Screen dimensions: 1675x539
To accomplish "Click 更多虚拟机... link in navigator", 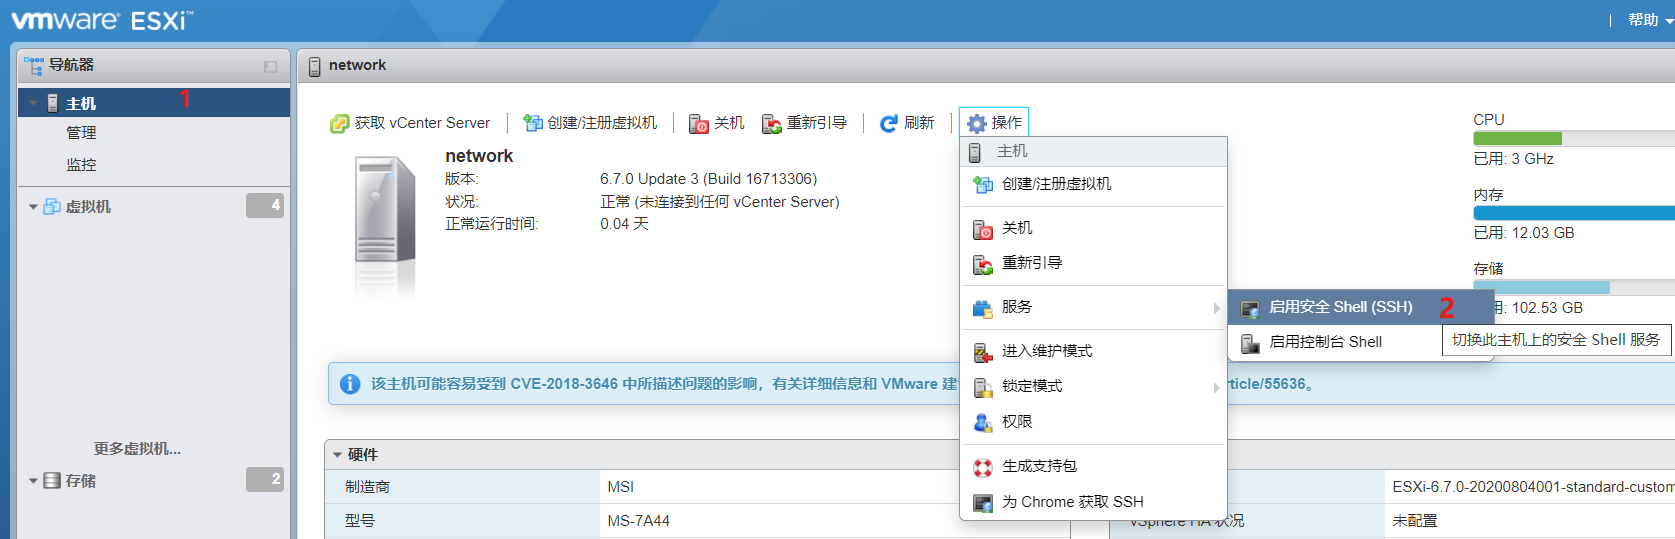I will 137,449.
